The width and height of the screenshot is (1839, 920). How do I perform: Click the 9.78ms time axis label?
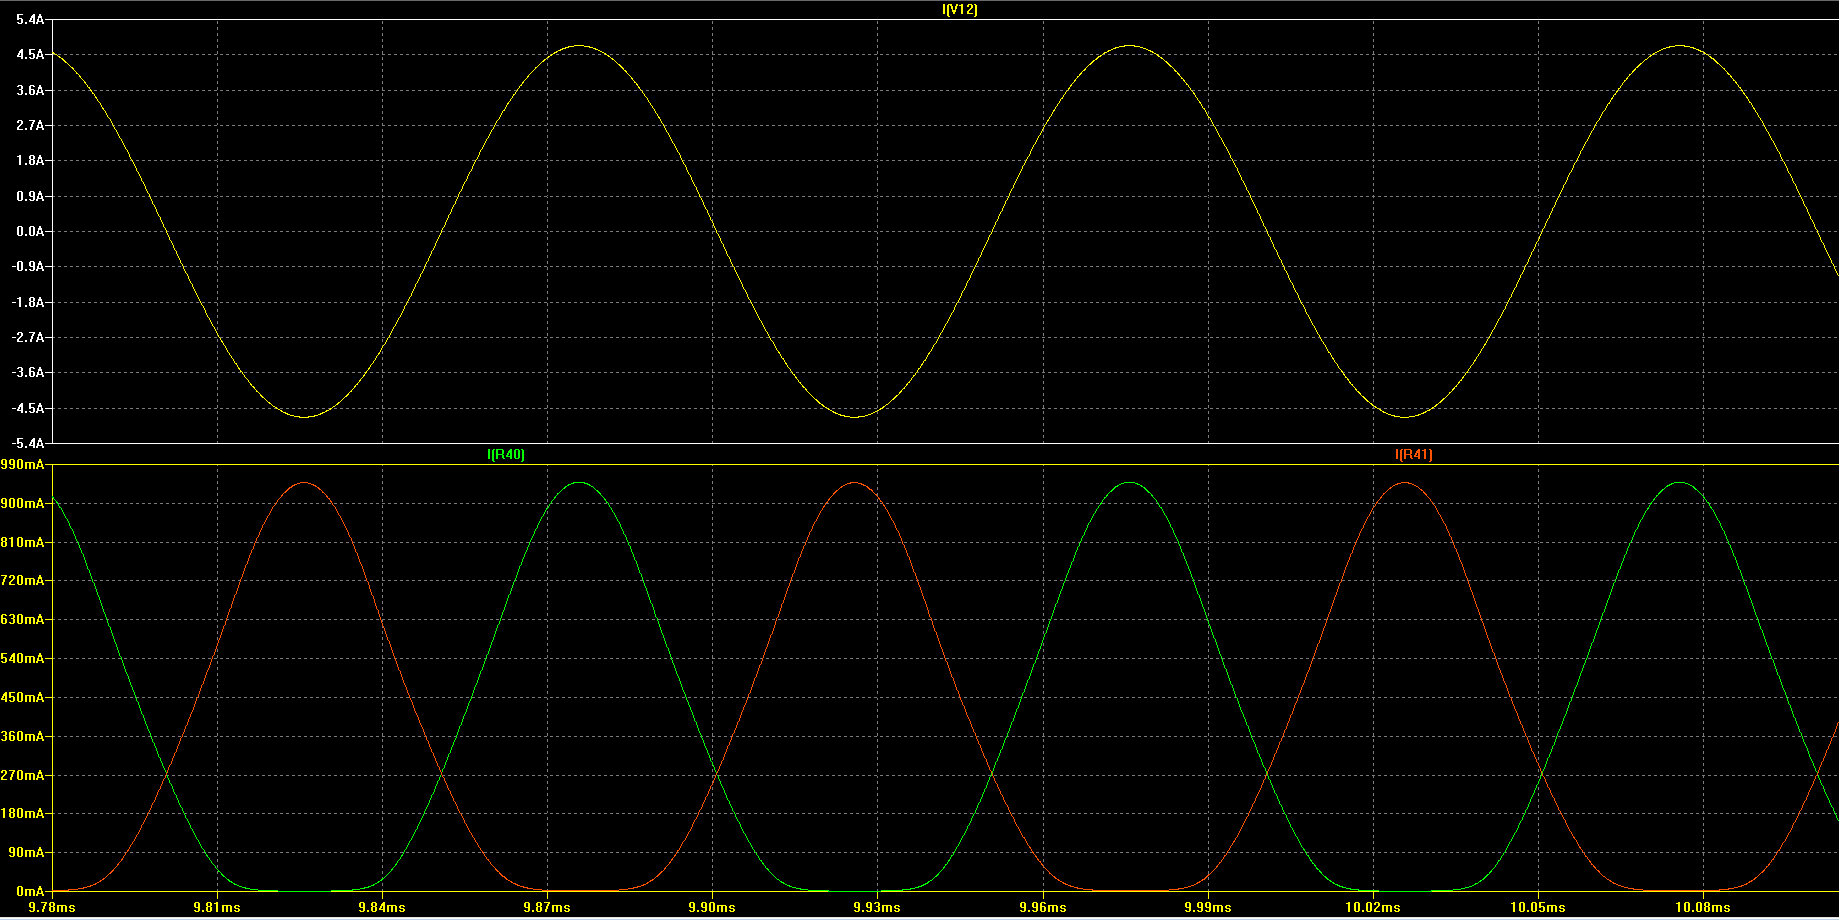(x=52, y=908)
